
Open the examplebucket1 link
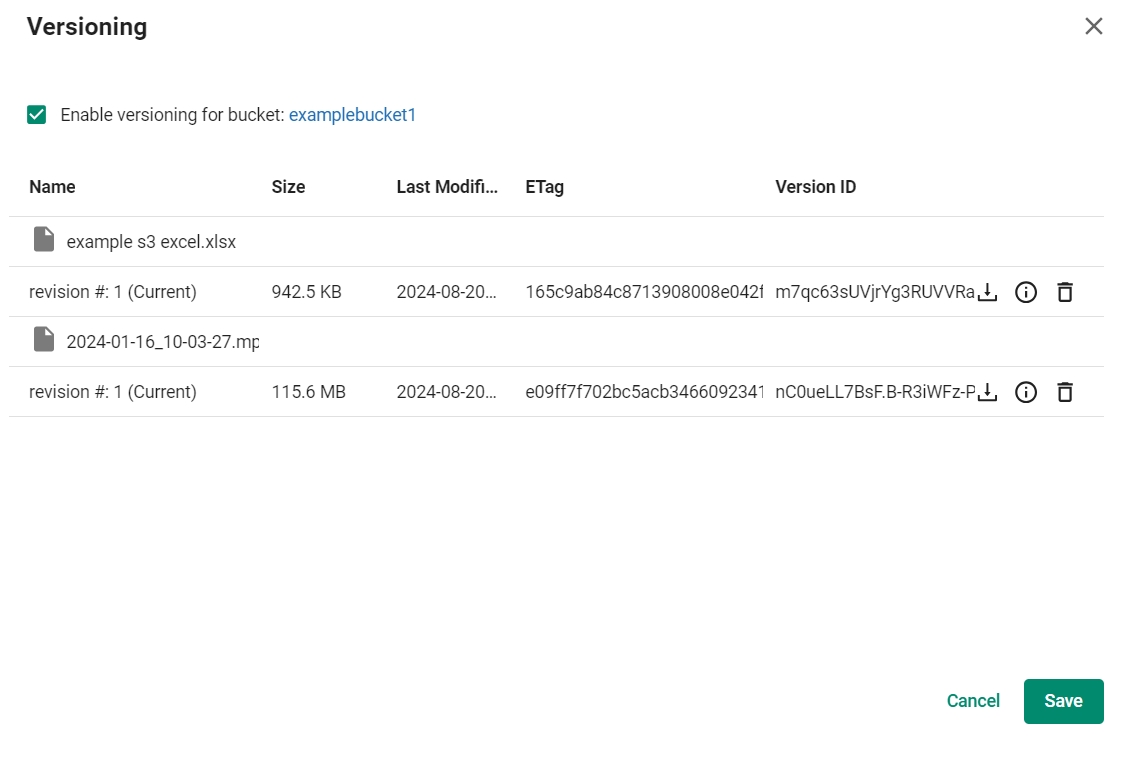pyautogui.click(x=352, y=115)
